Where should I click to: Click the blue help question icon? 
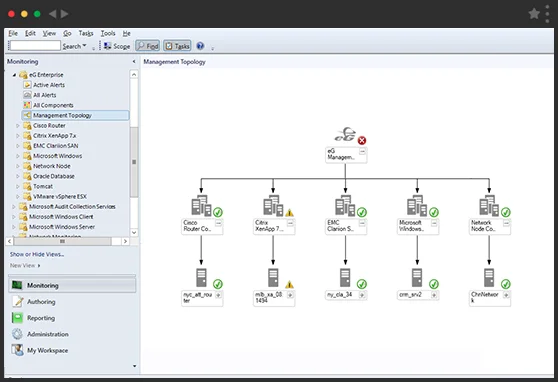[200, 46]
